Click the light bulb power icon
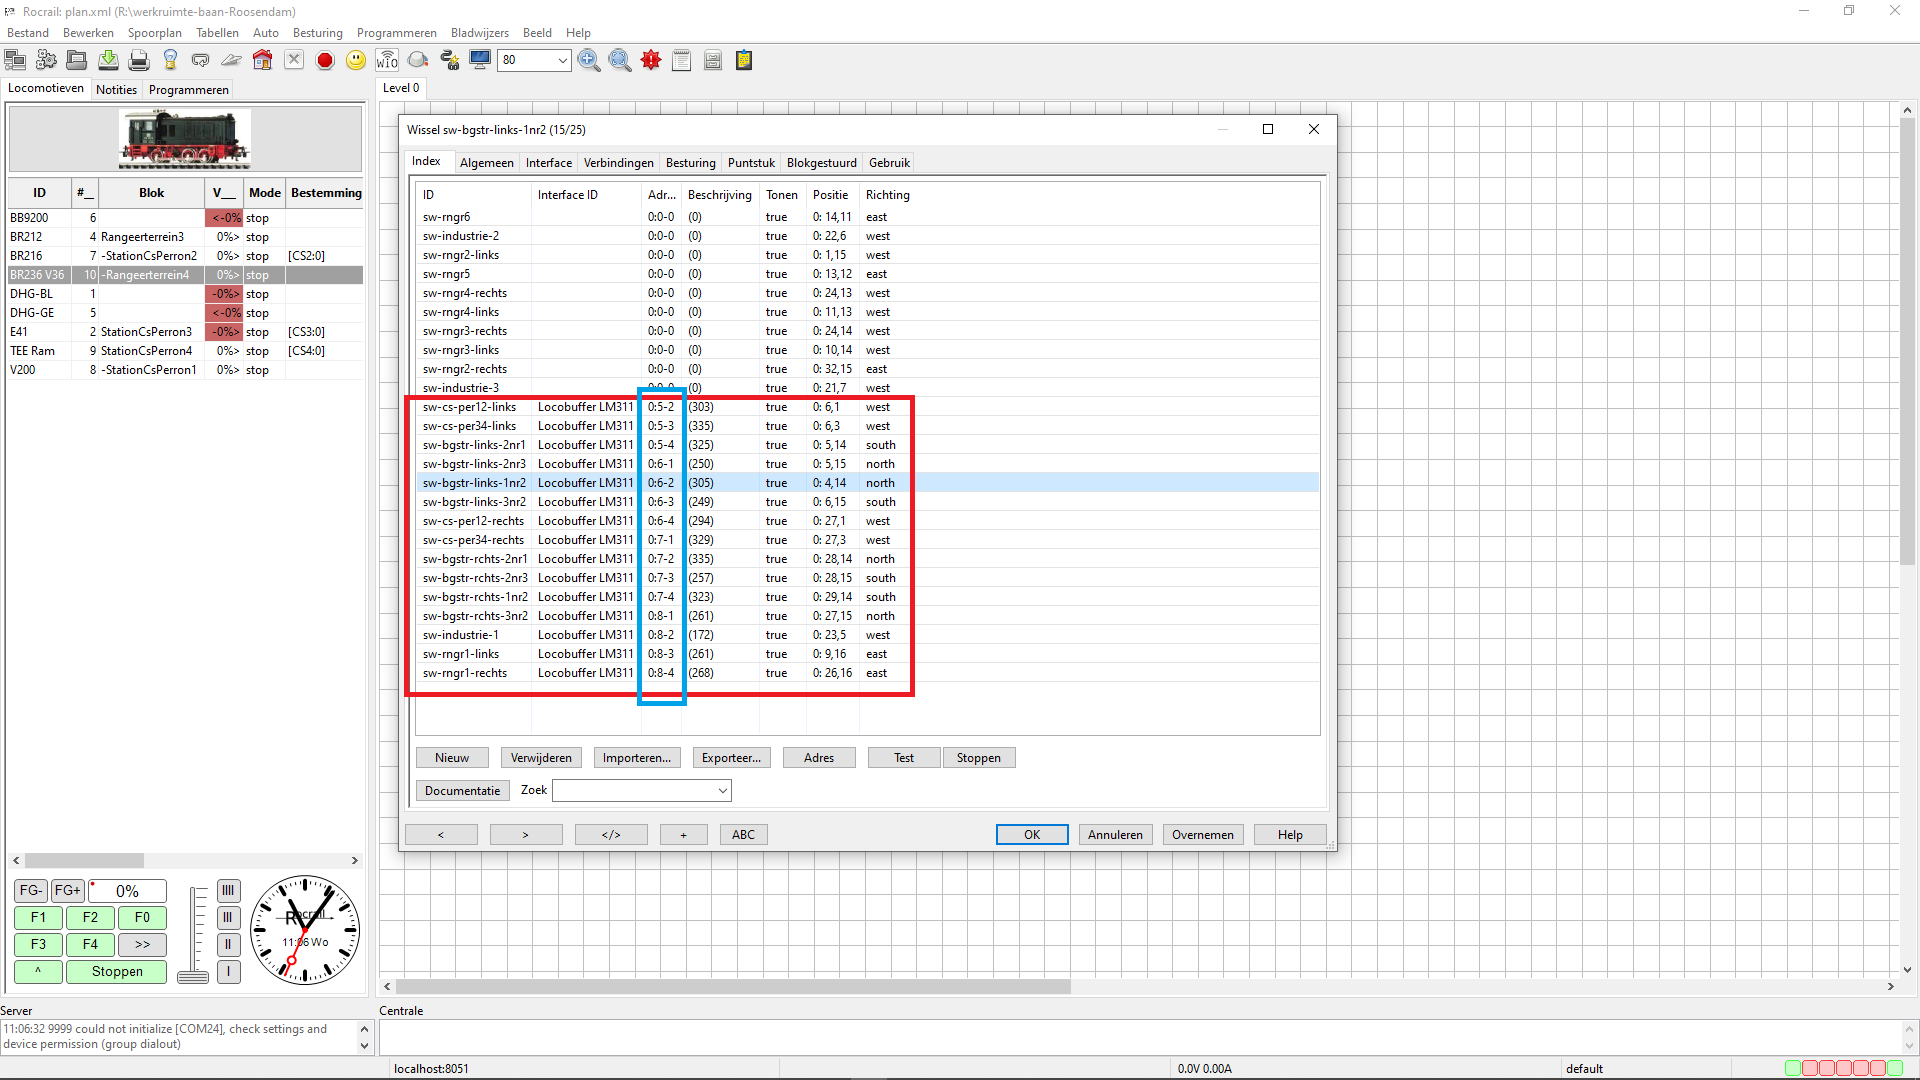1920x1080 pixels. coord(170,61)
